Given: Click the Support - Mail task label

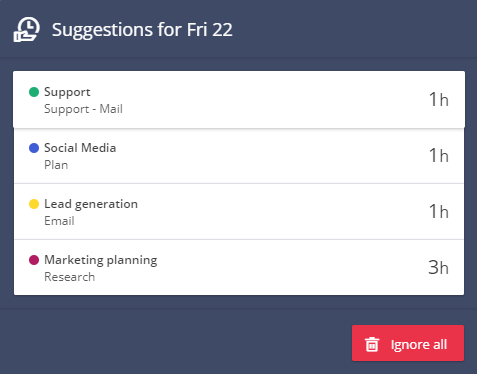Looking at the screenshot, I should 83,109.
